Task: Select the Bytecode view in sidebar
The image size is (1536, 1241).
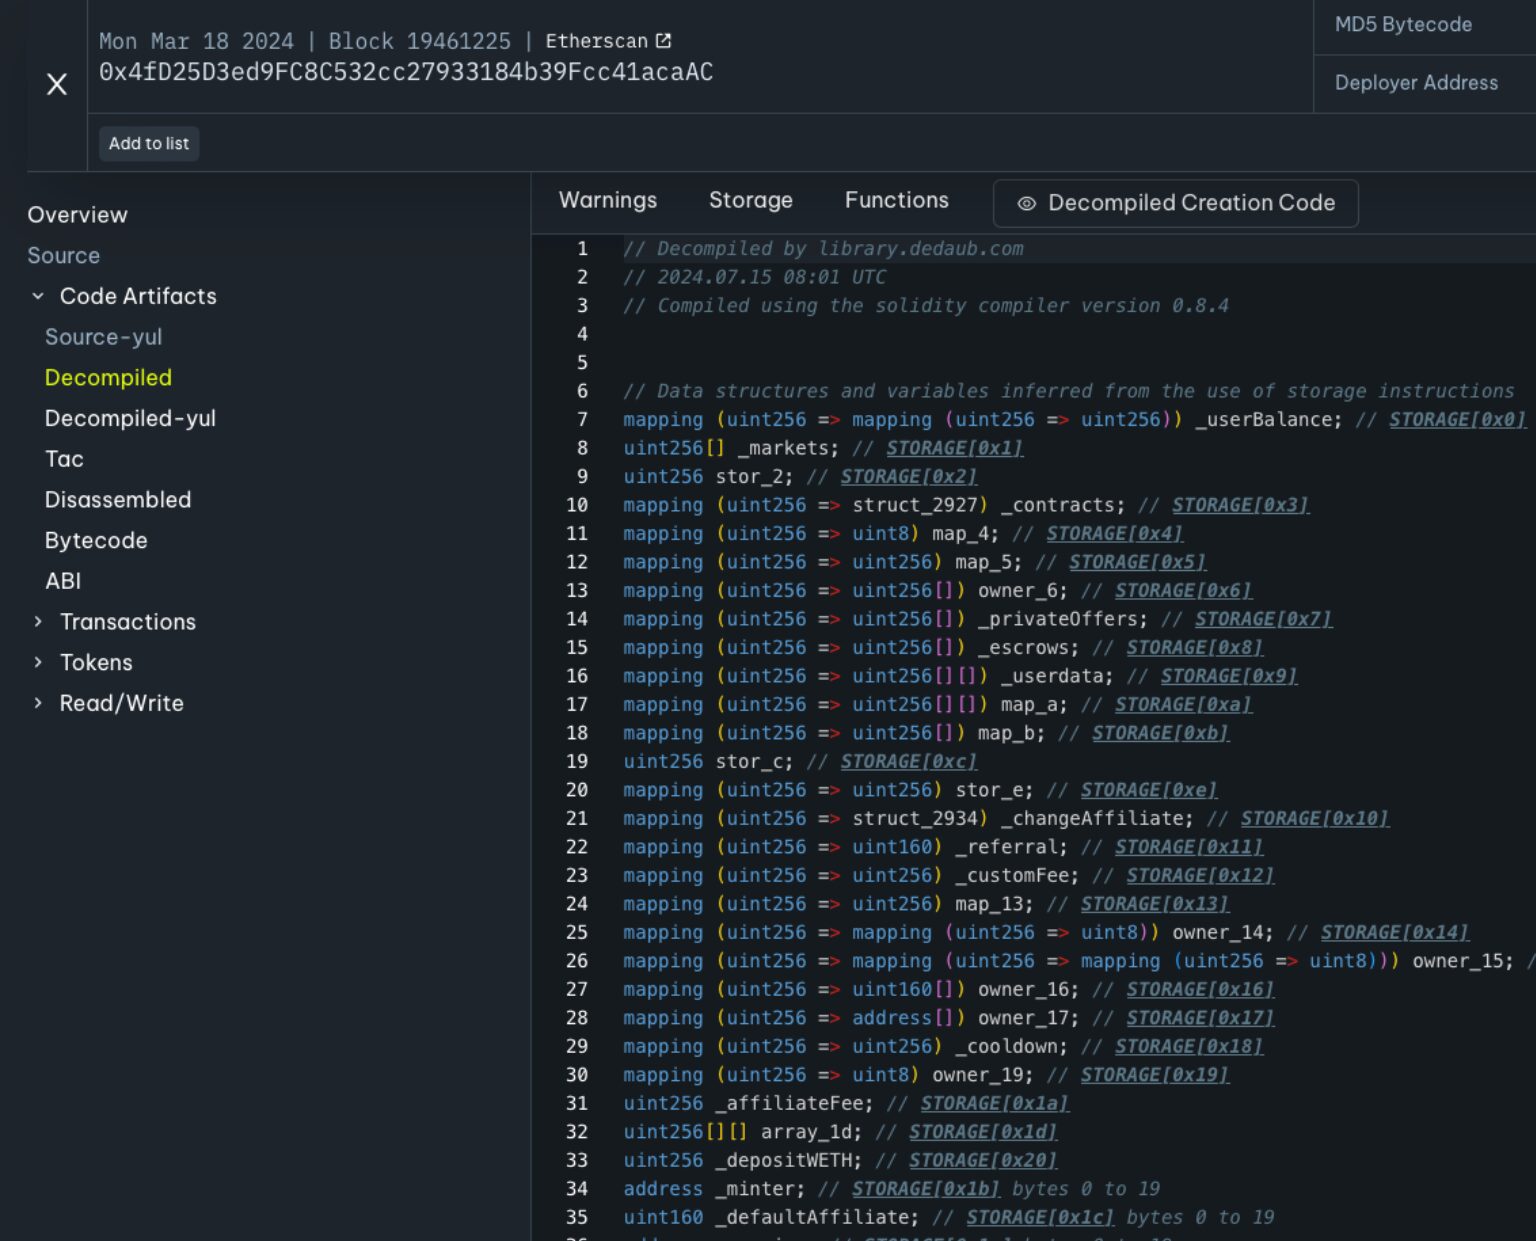Action: point(96,540)
